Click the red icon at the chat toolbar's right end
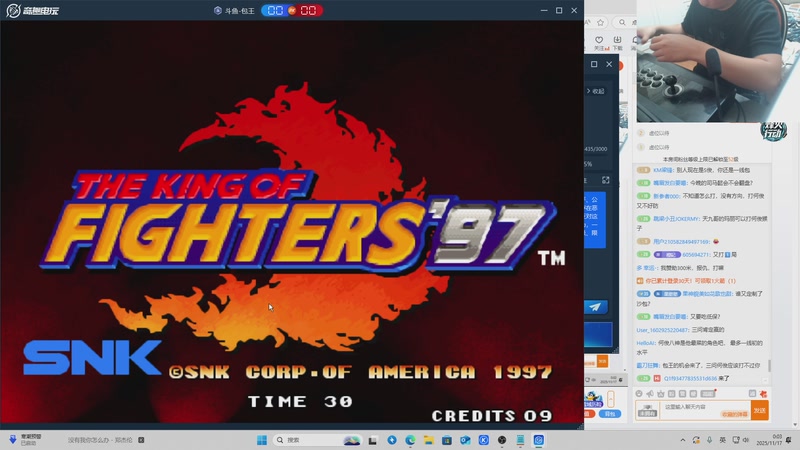The width and height of the screenshot is (800, 450). point(763,394)
